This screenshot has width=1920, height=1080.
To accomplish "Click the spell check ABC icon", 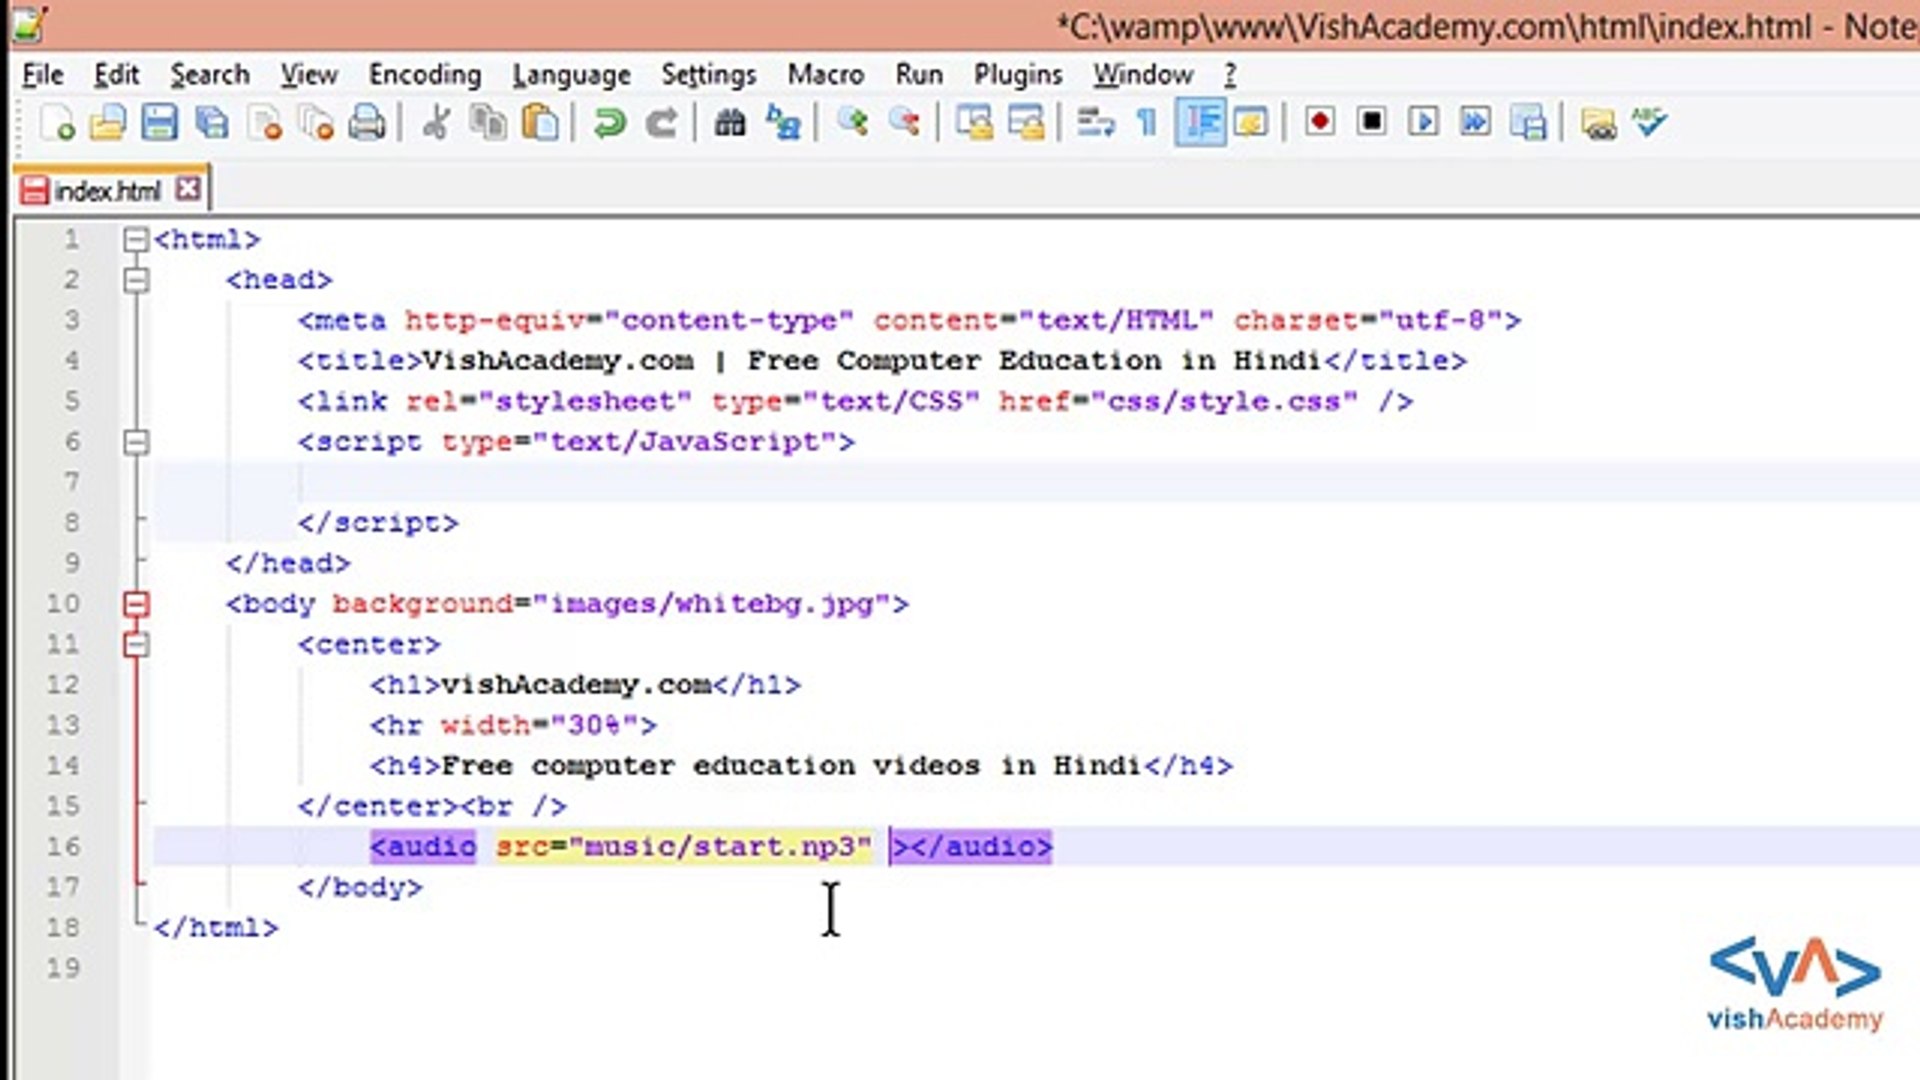I will [1649, 122].
